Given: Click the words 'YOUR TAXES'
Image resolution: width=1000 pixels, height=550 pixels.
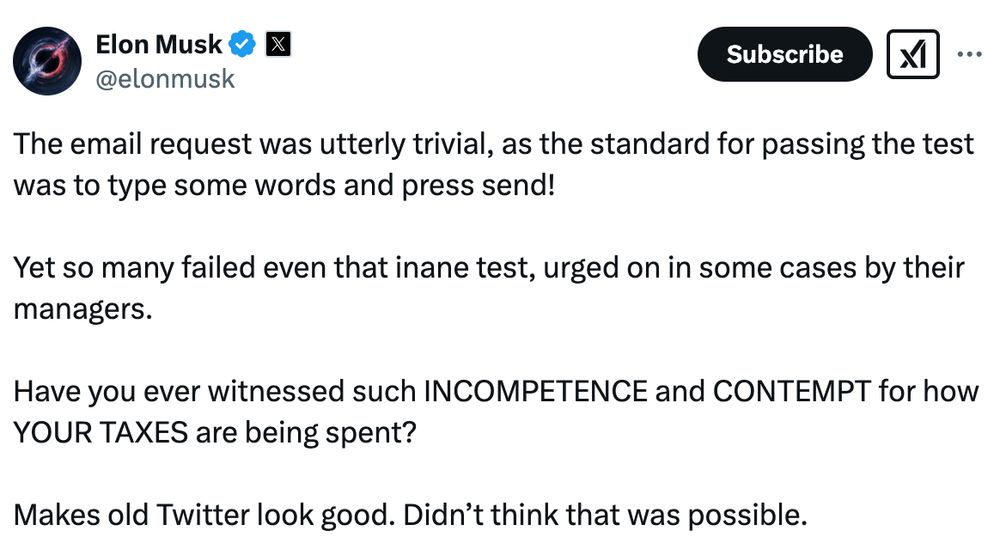Looking at the screenshot, I should 101,433.
